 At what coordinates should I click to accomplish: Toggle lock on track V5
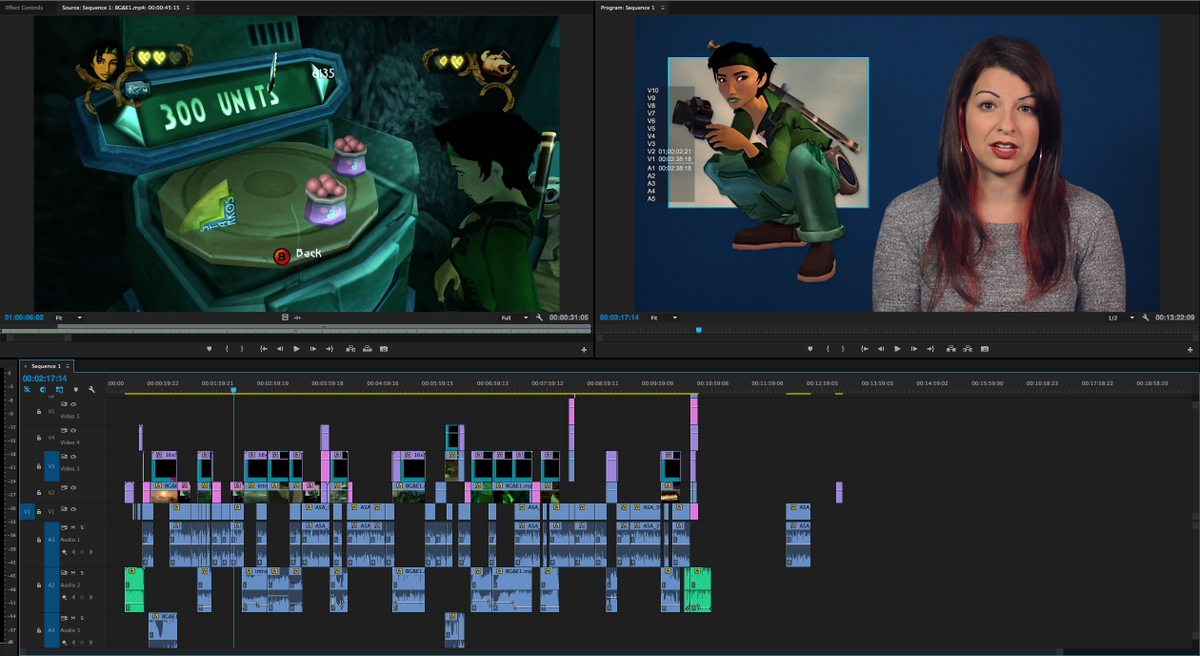[38, 411]
